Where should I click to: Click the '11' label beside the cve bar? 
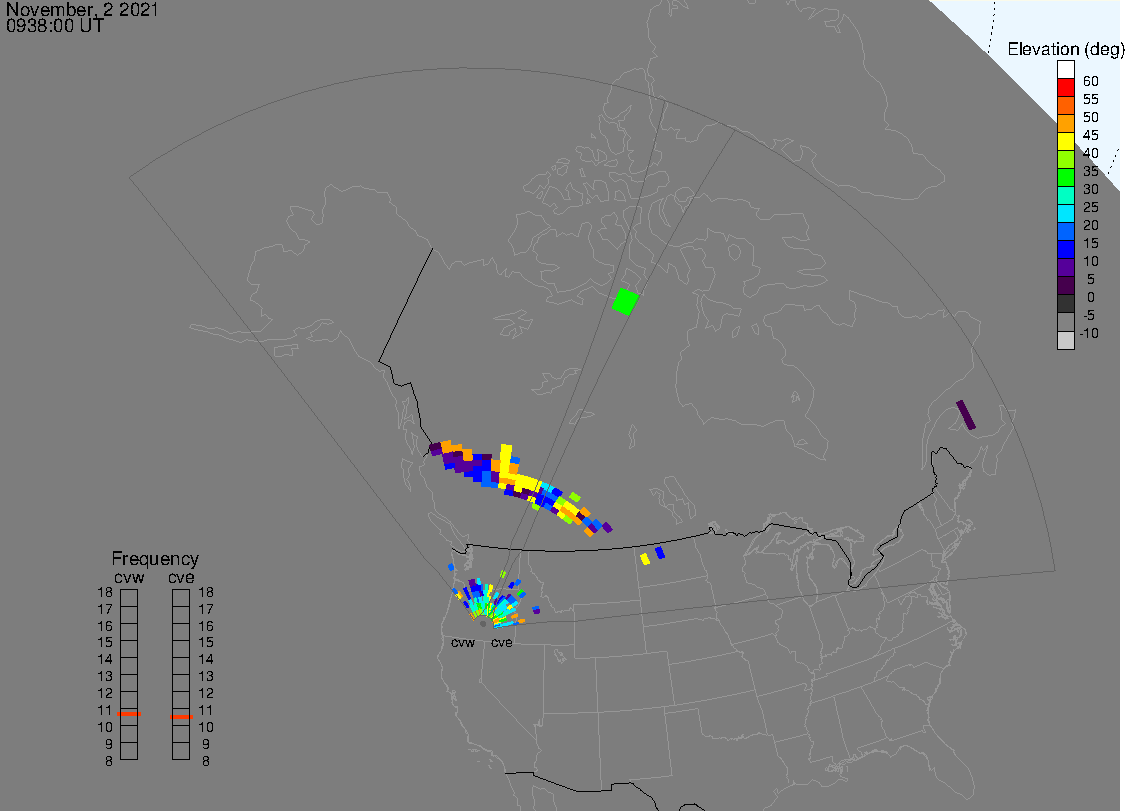[x=206, y=710]
